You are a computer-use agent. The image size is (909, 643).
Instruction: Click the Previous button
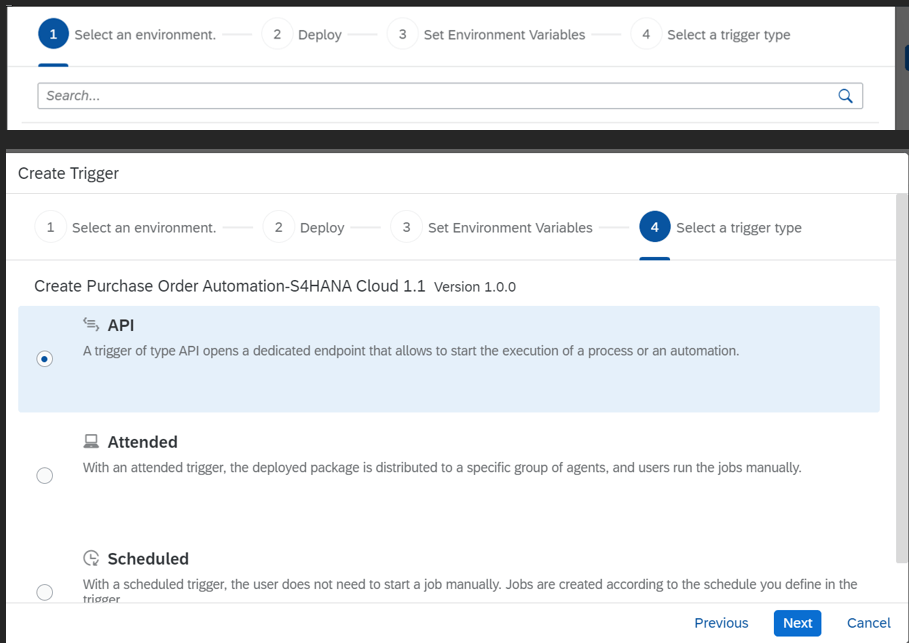[x=721, y=623]
